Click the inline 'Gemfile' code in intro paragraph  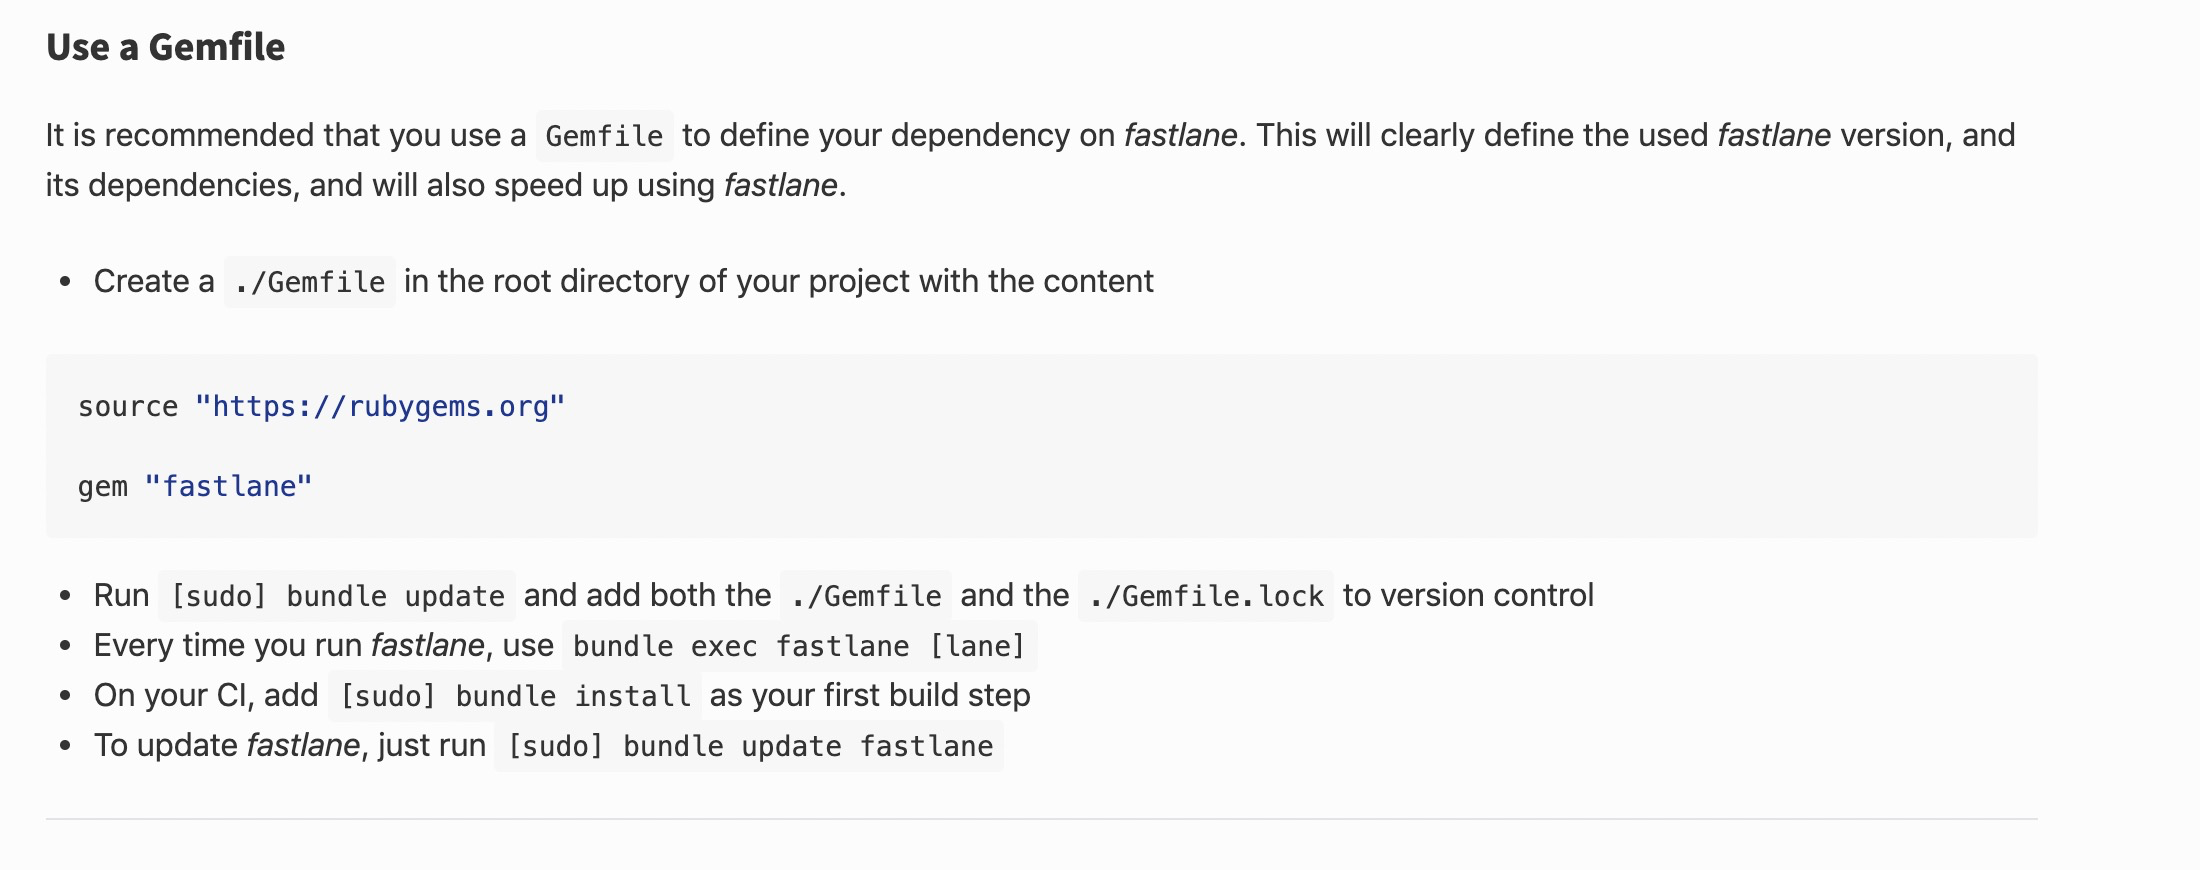(604, 136)
